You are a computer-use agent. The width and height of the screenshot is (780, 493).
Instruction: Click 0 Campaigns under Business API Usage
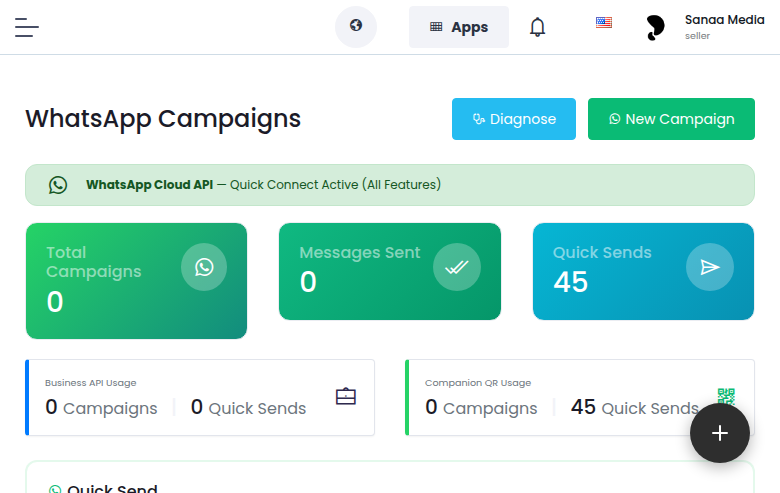click(x=101, y=407)
